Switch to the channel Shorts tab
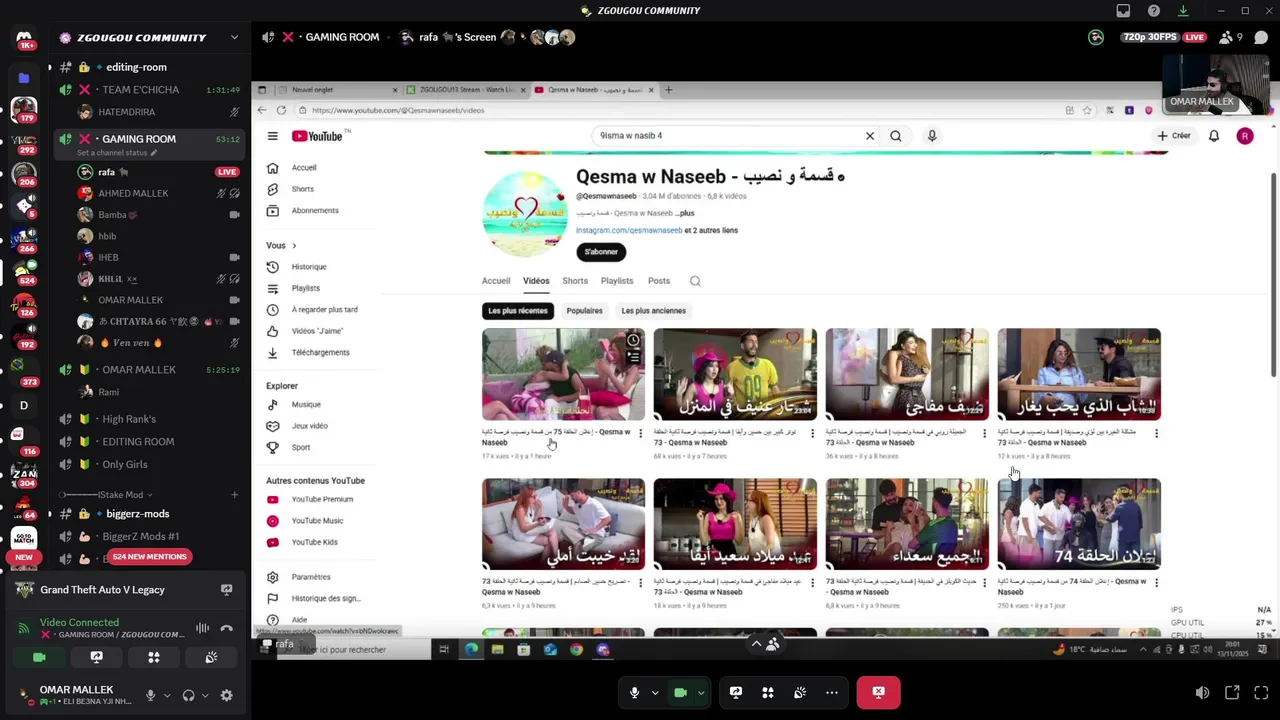Viewport: 1280px width, 720px height. [x=575, y=281]
